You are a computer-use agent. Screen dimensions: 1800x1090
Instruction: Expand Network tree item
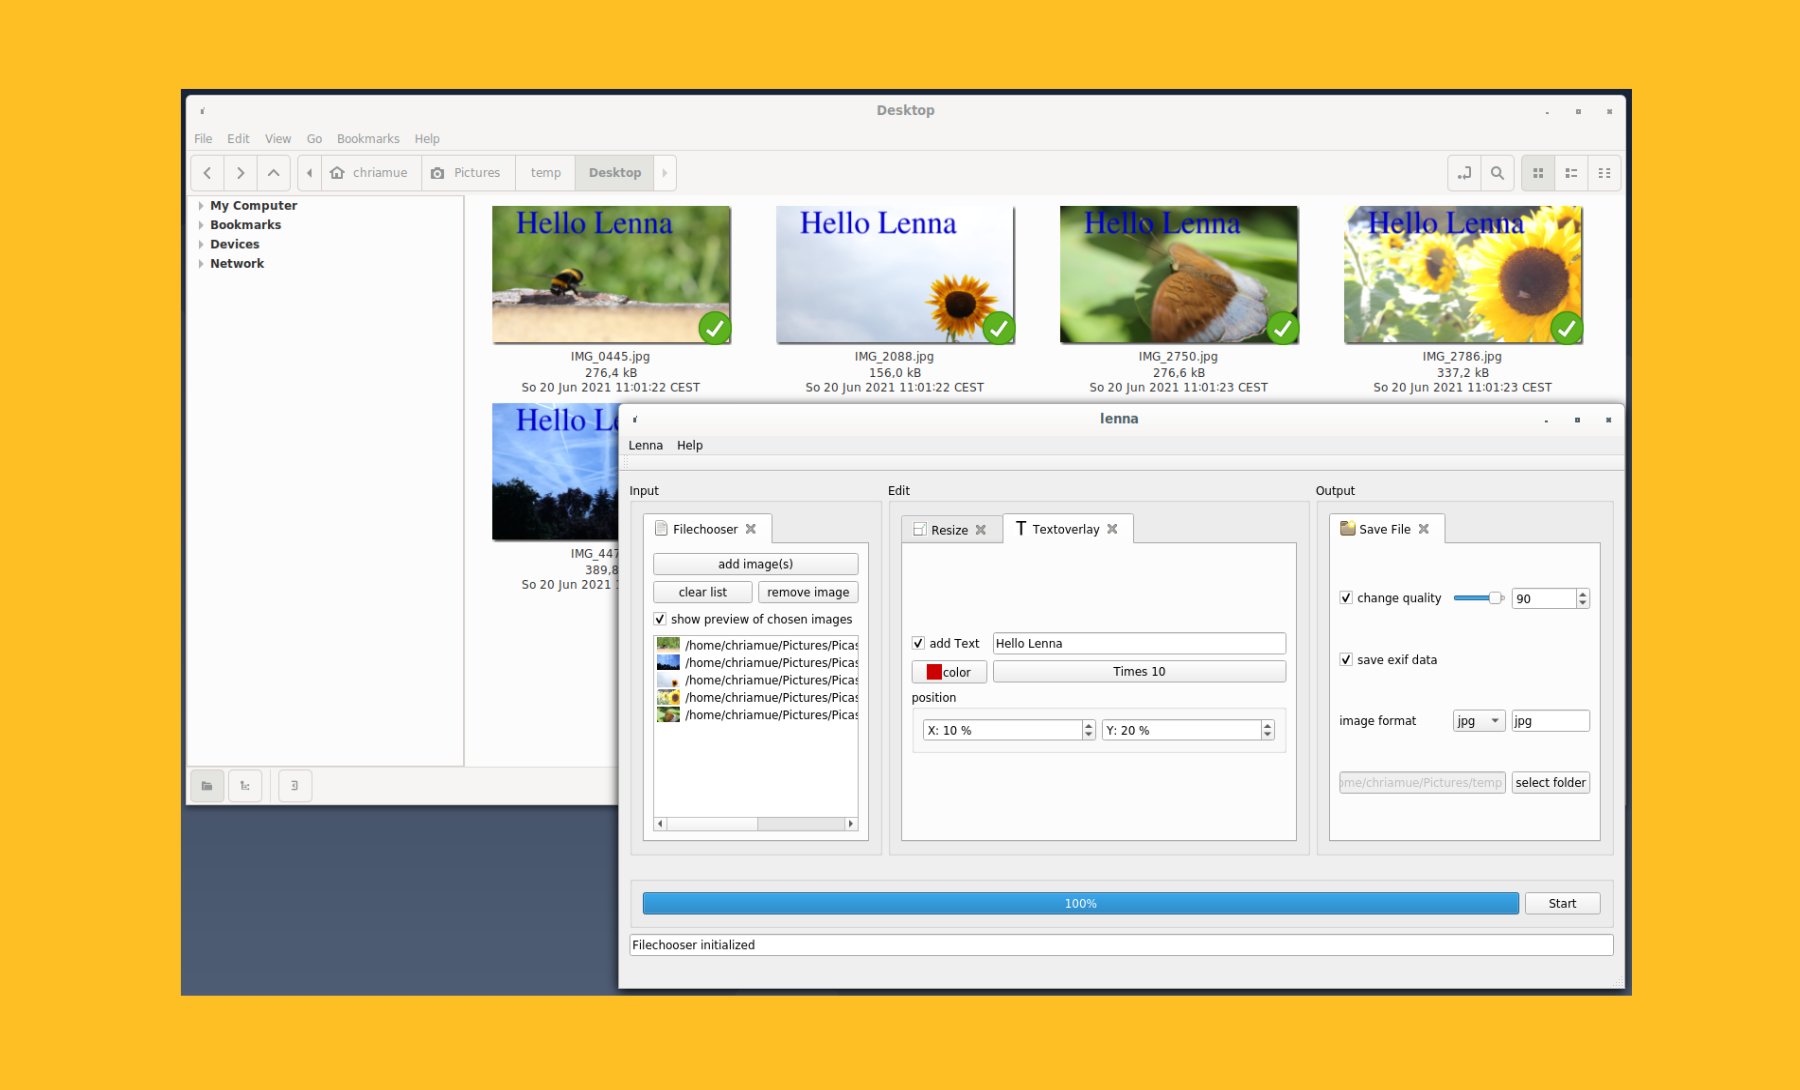point(201,264)
